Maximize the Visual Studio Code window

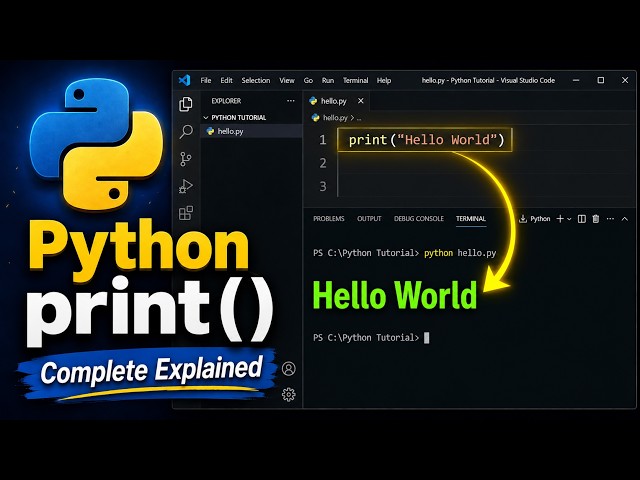(x=600, y=80)
